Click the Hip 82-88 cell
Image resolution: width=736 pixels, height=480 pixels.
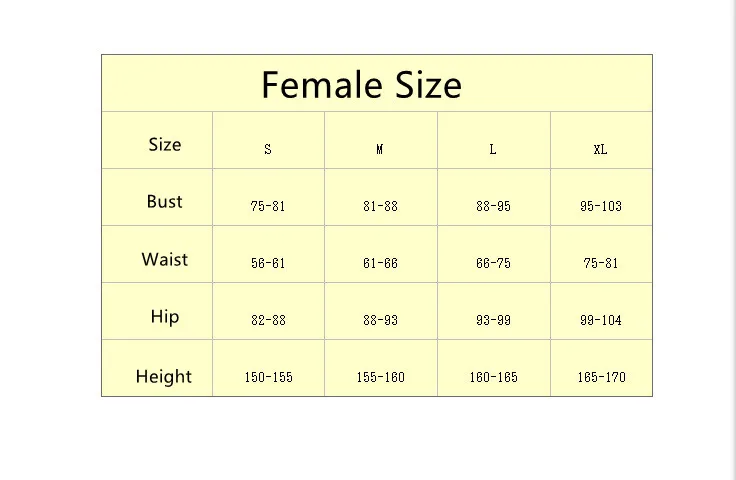coord(268,320)
